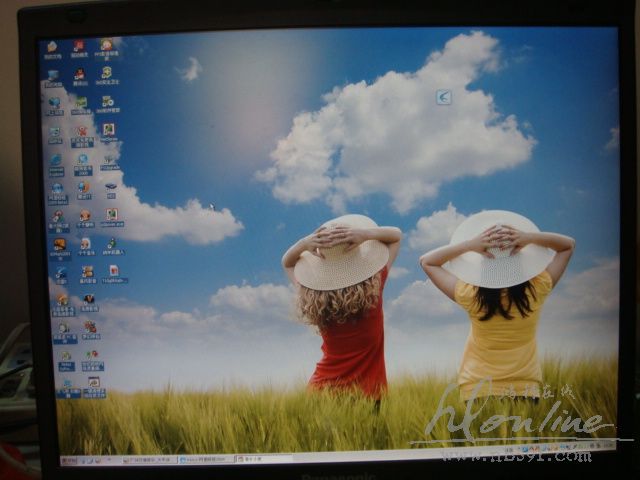Open the 360 Software Manager shortcut

(x=108, y=104)
